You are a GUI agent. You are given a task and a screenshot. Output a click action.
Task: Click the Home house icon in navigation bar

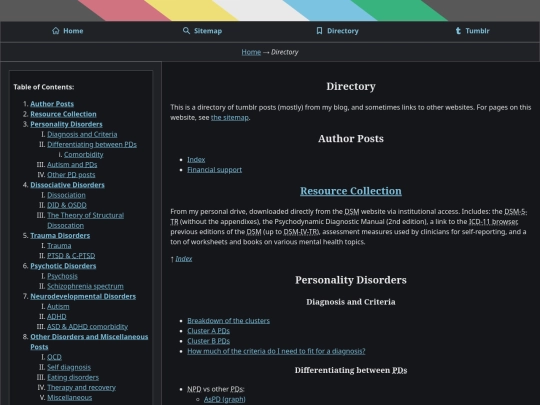coord(56,31)
